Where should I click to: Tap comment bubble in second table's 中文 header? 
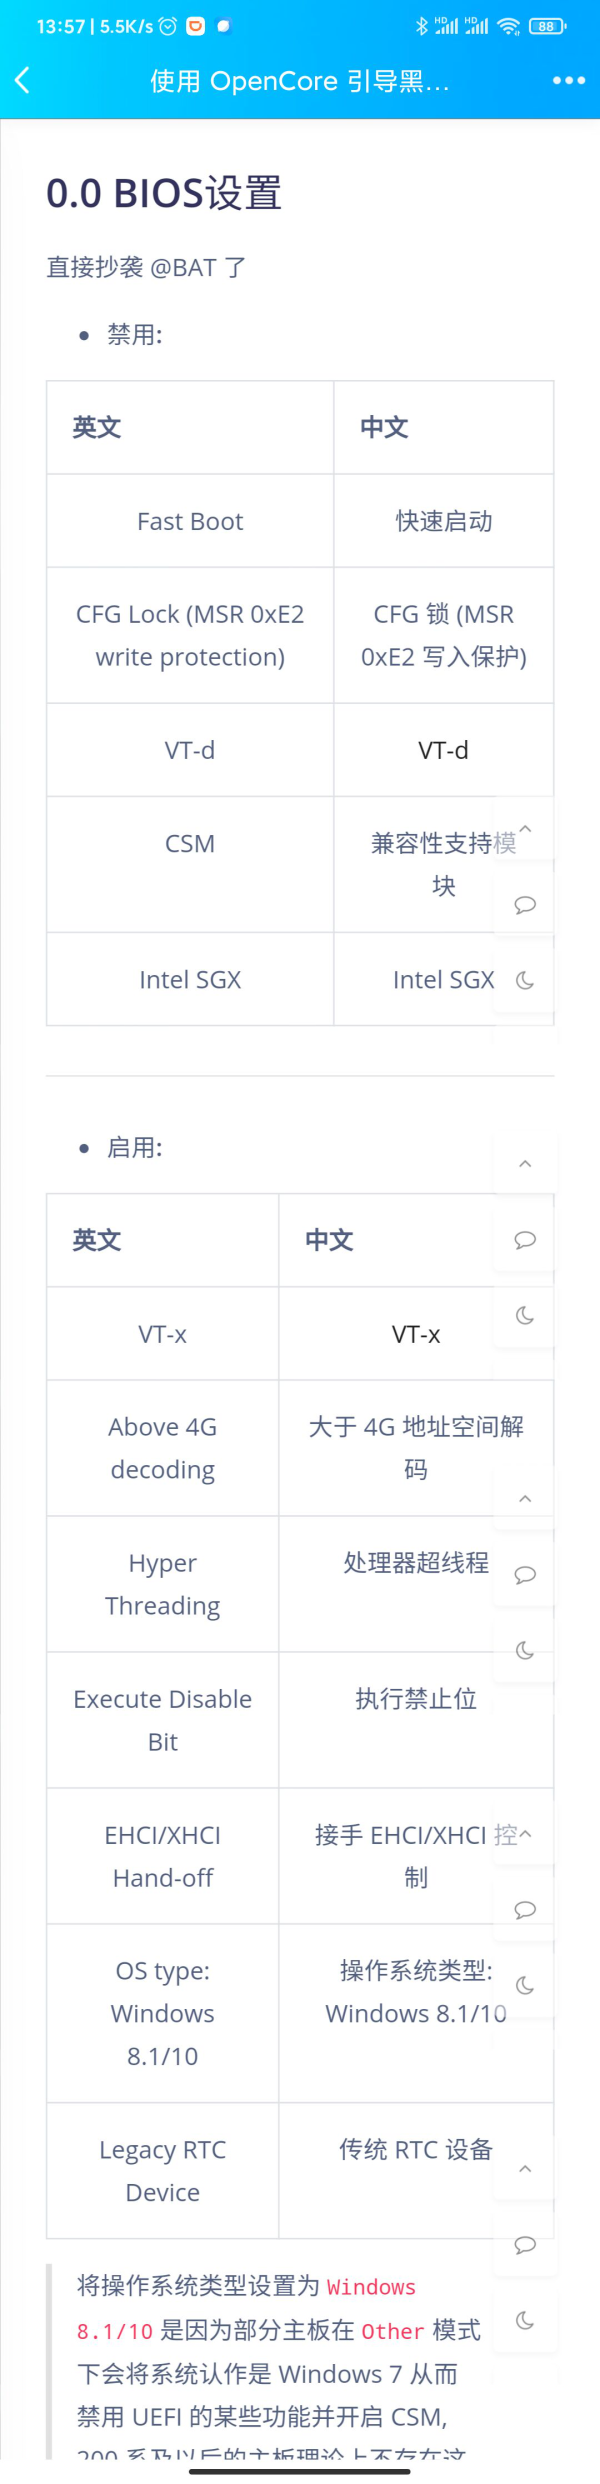click(525, 1240)
